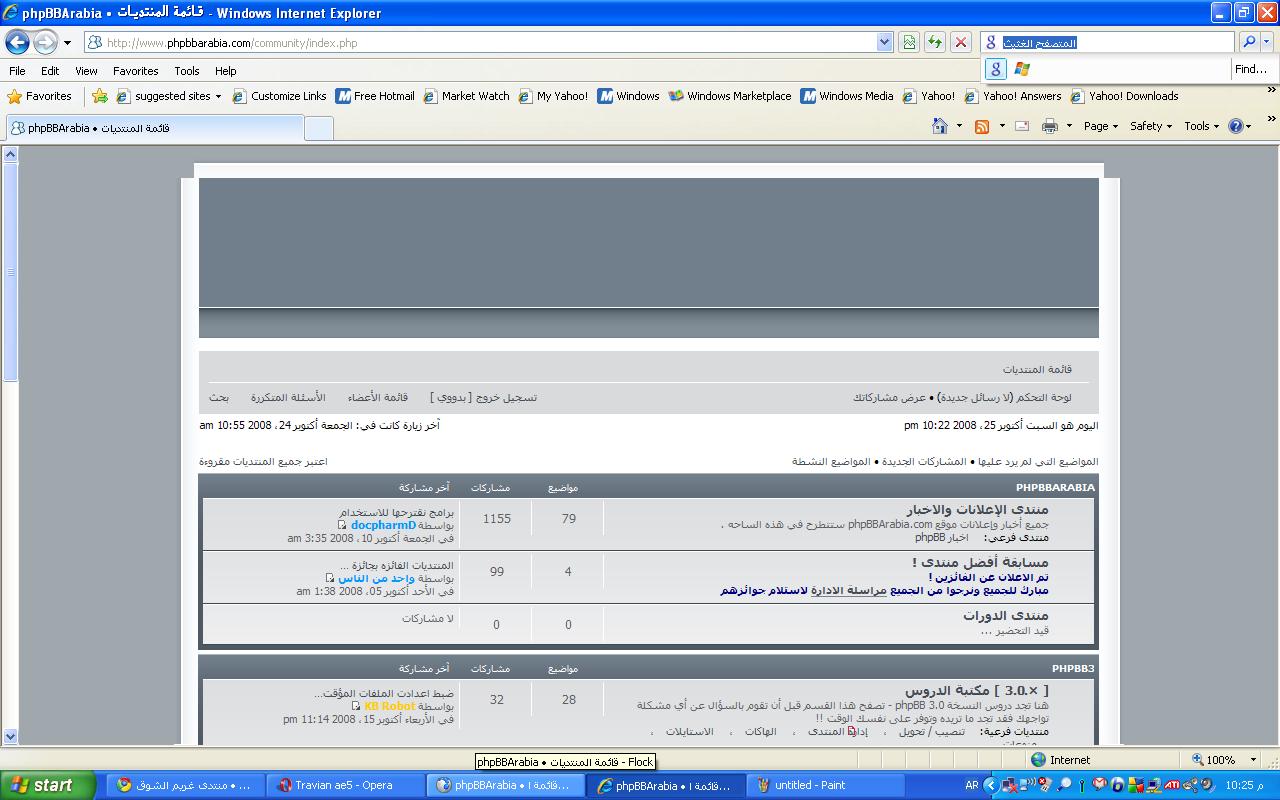This screenshot has height=800, width=1280.
Task: Click the Home toolbar icon
Action: point(939,126)
